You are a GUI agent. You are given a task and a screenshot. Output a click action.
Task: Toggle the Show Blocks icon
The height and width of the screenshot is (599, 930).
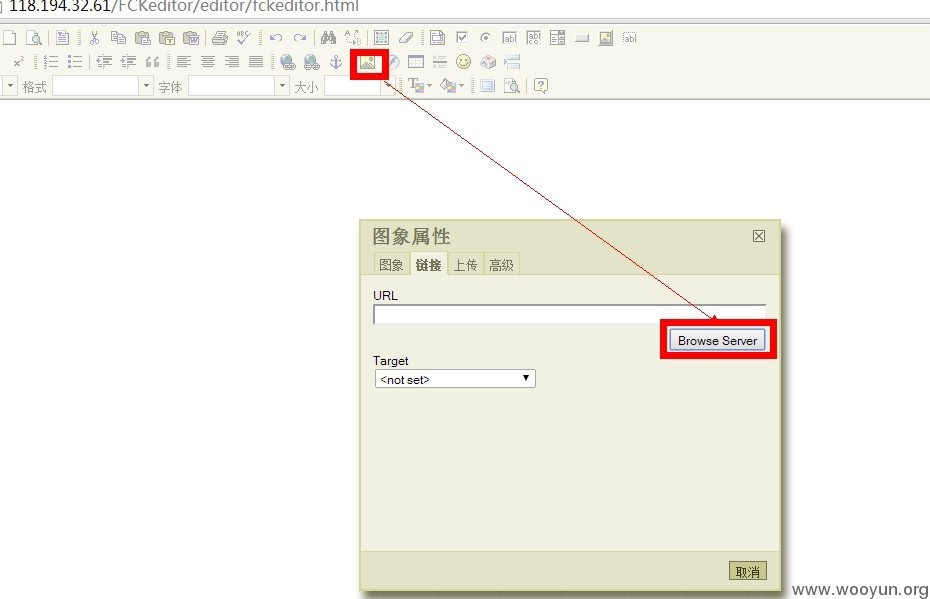(x=512, y=86)
